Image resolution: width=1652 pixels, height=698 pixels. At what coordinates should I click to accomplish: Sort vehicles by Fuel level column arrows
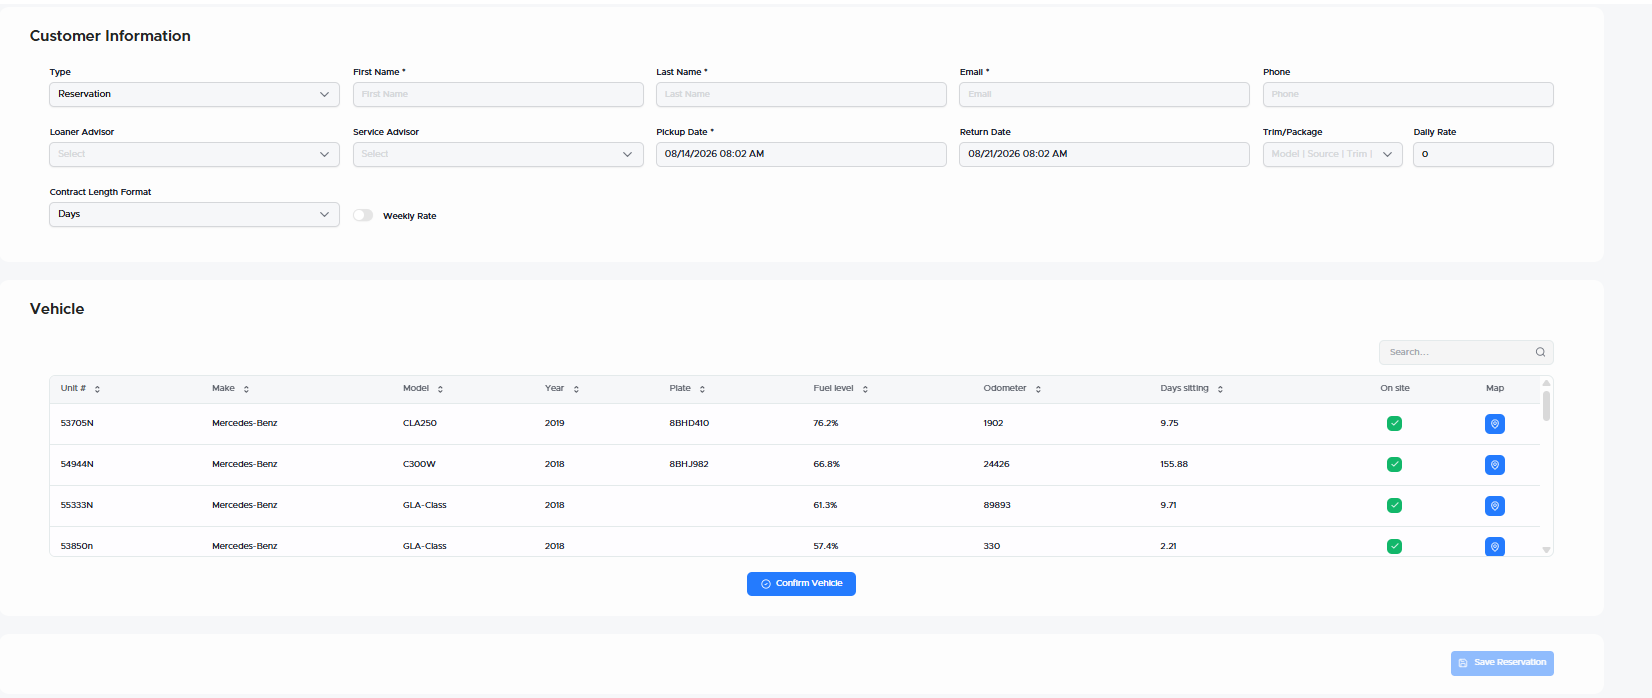tap(865, 389)
